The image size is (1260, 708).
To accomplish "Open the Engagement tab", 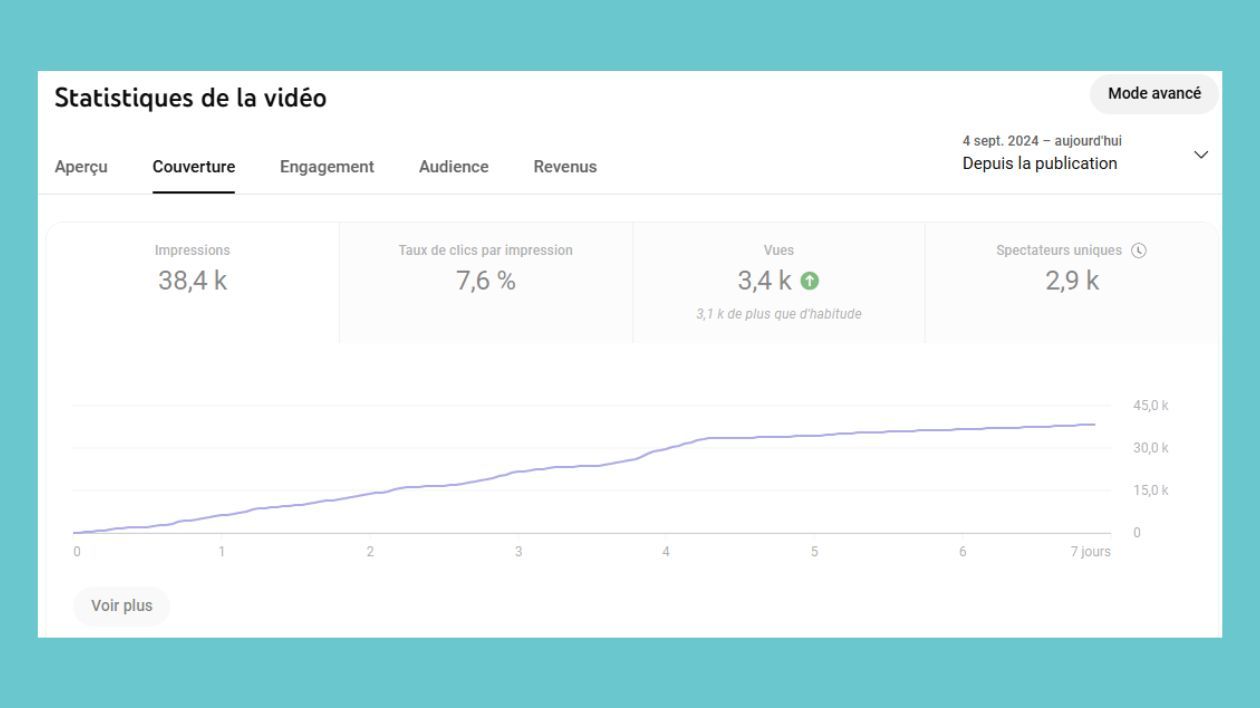I will (327, 167).
